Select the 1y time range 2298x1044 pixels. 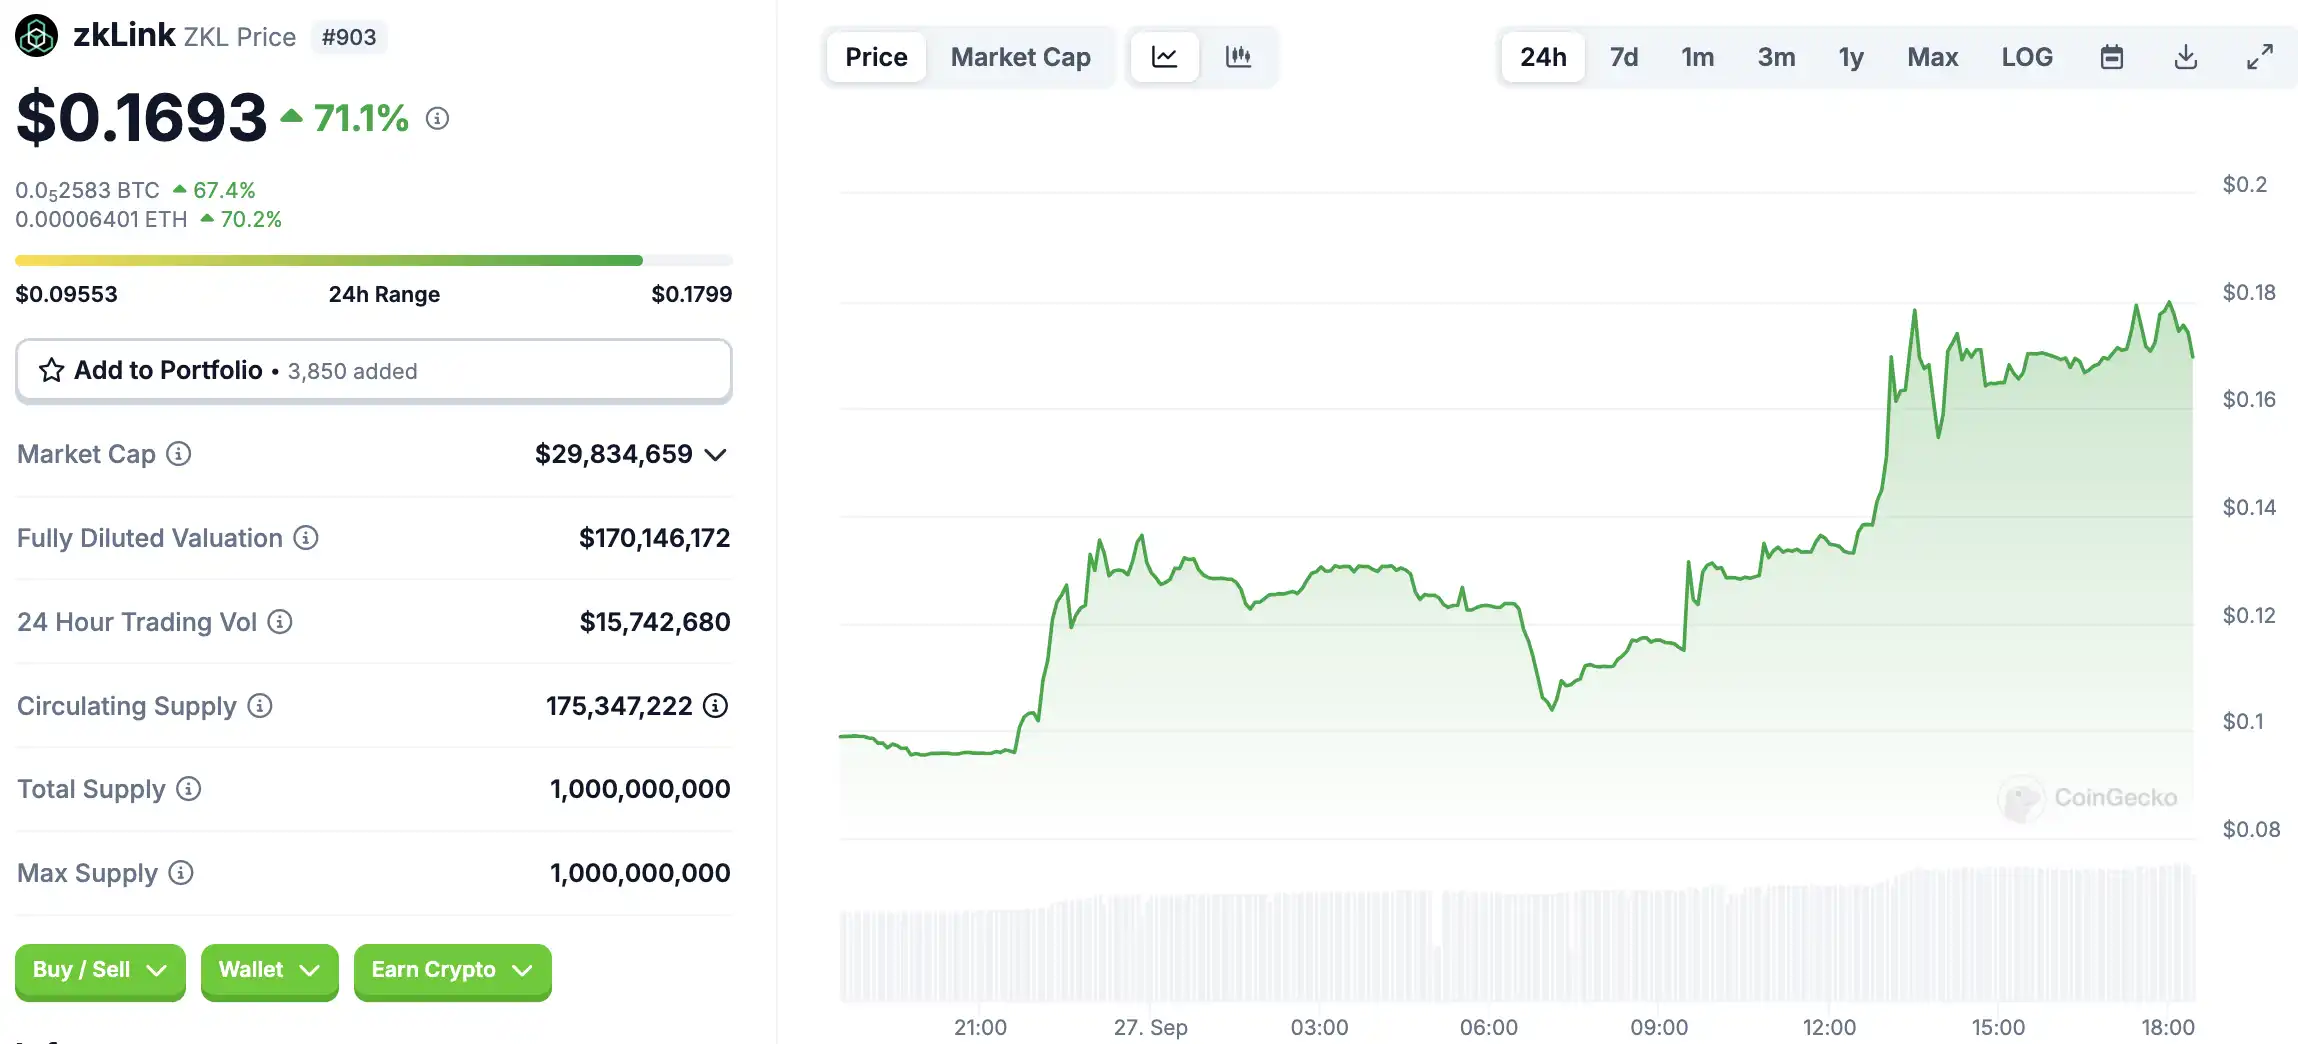tap(1851, 57)
